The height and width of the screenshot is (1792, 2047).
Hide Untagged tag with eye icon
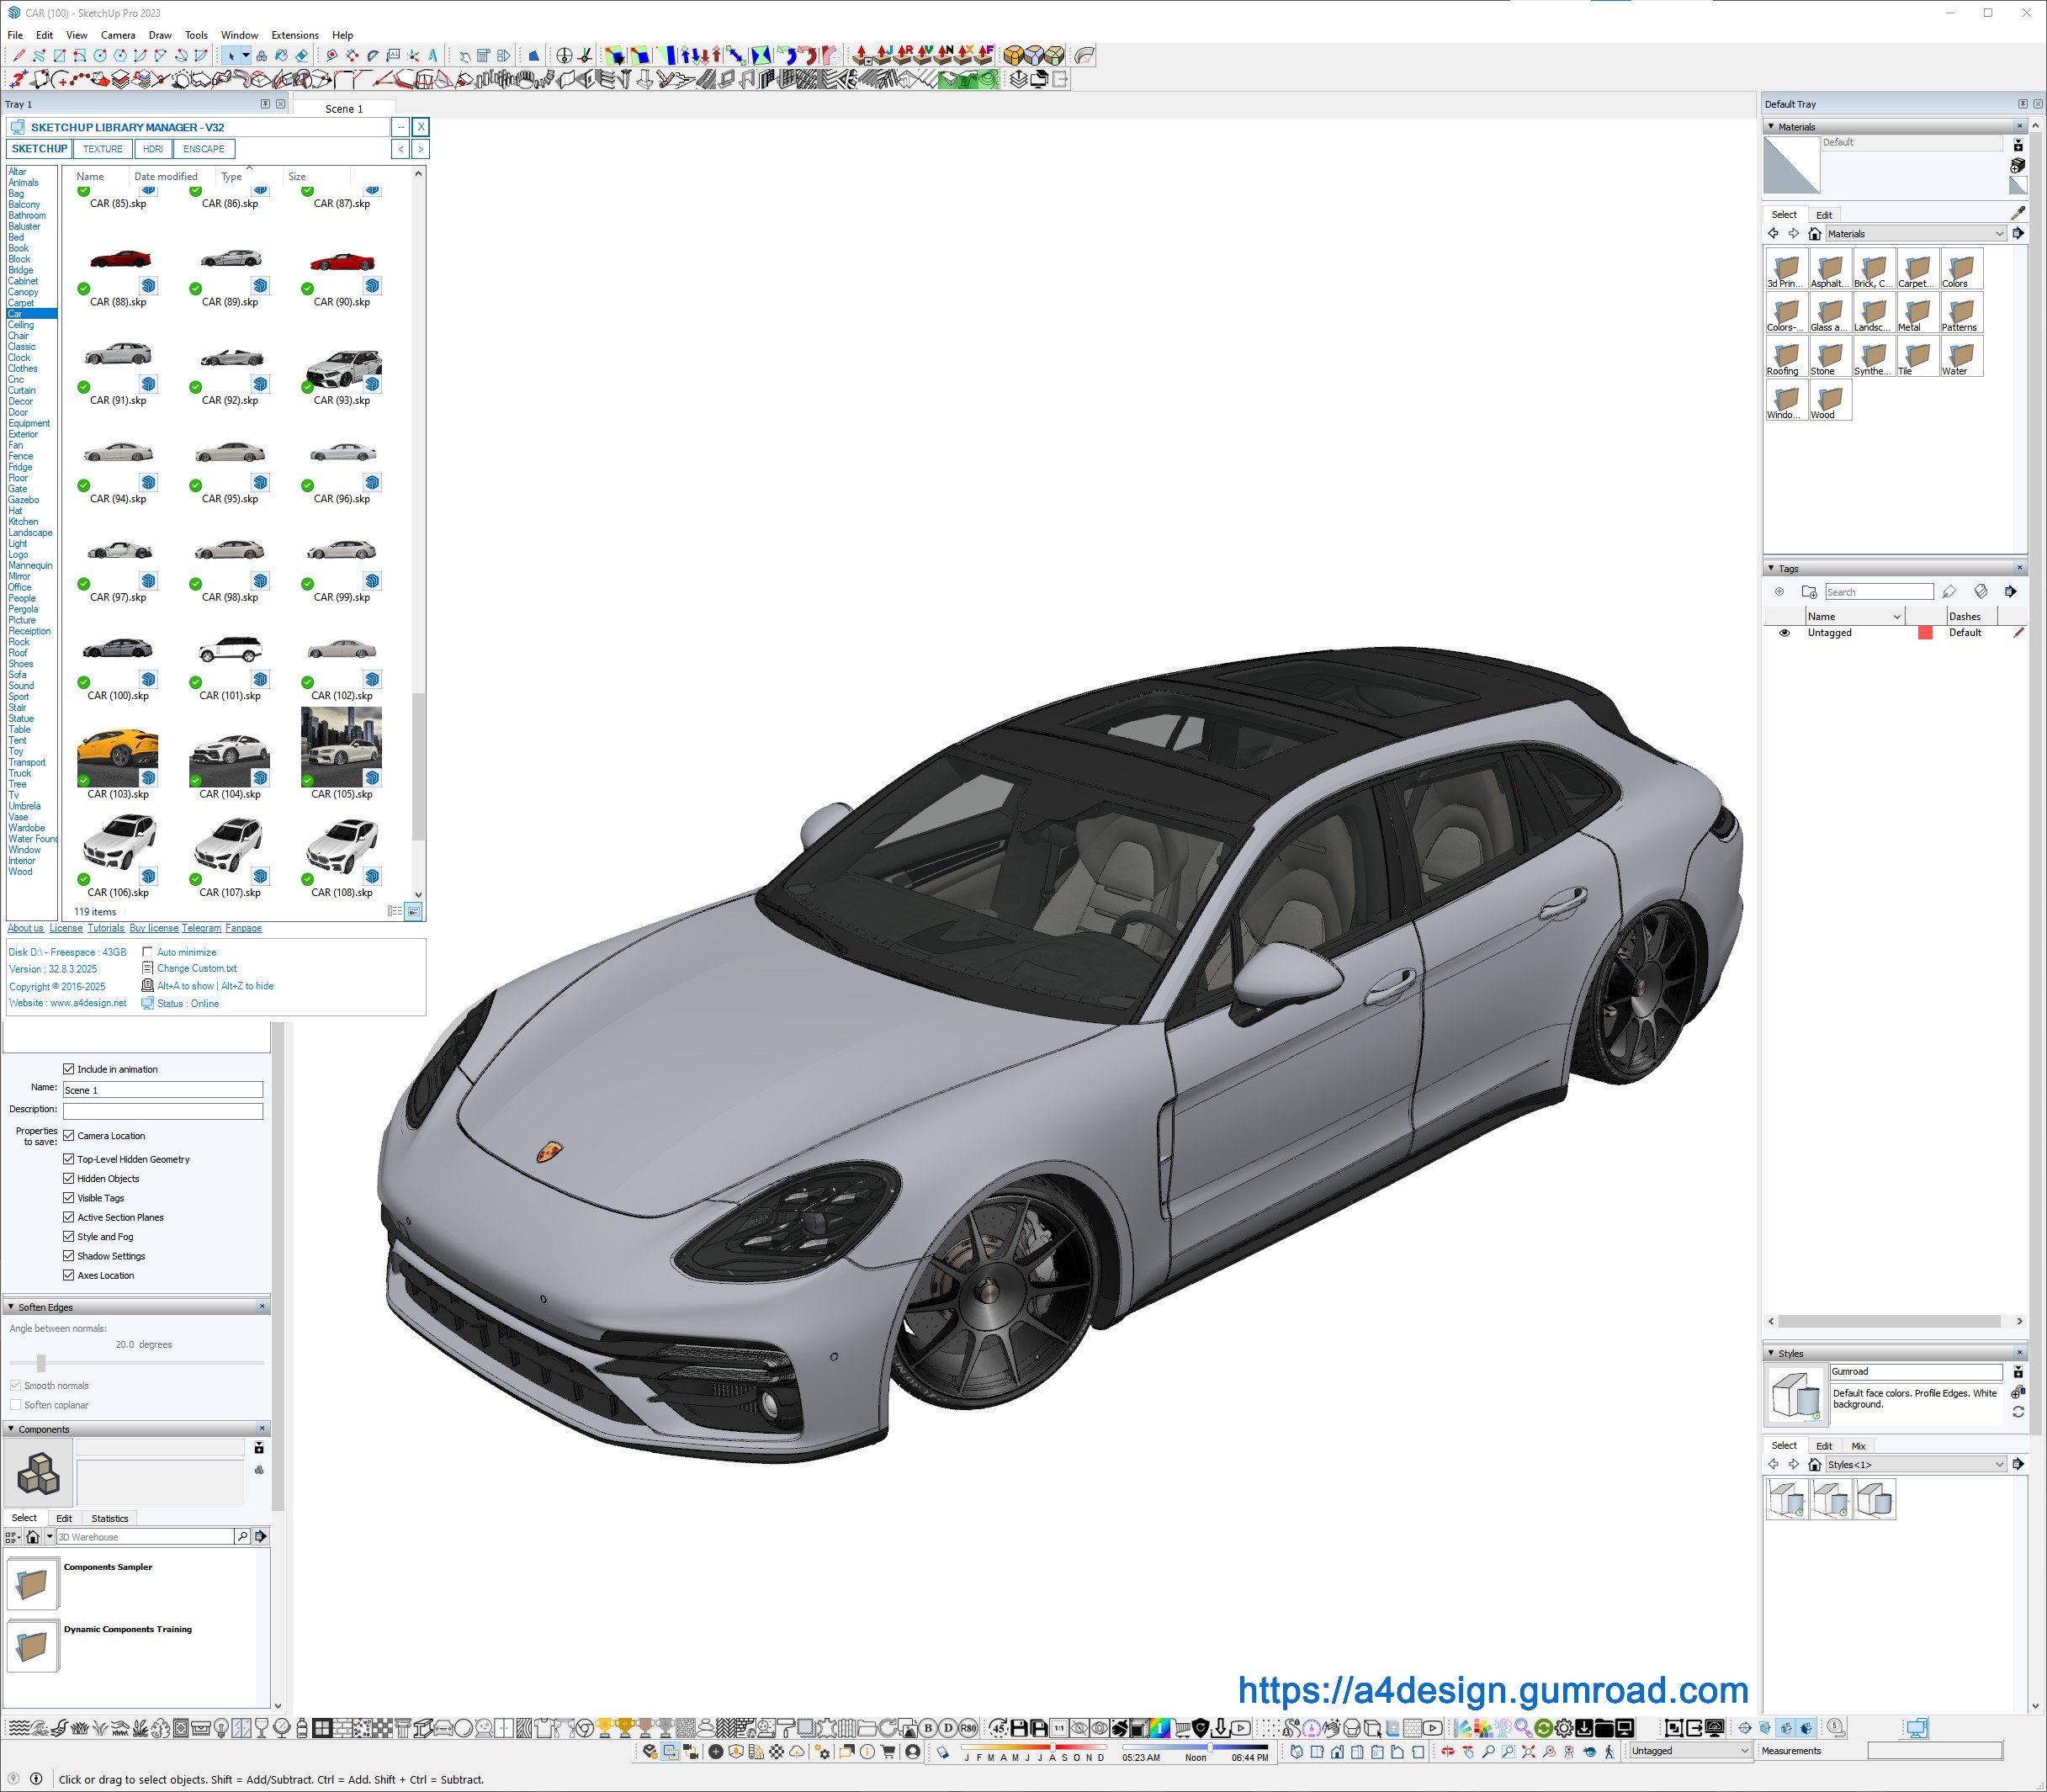[x=1784, y=632]
